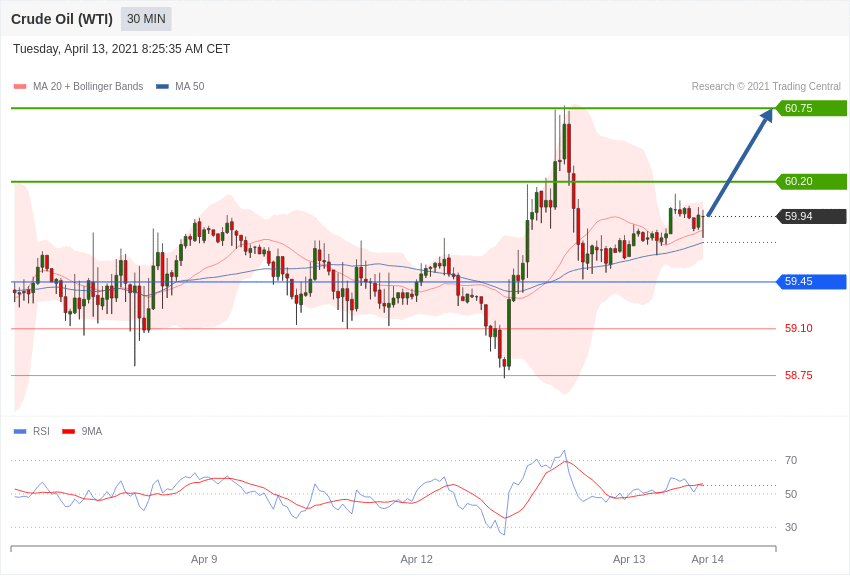The height and width of the screenshot is (576, 850).
Task: Click the 30 MIN timeframe badge
Action: (146, 19)
